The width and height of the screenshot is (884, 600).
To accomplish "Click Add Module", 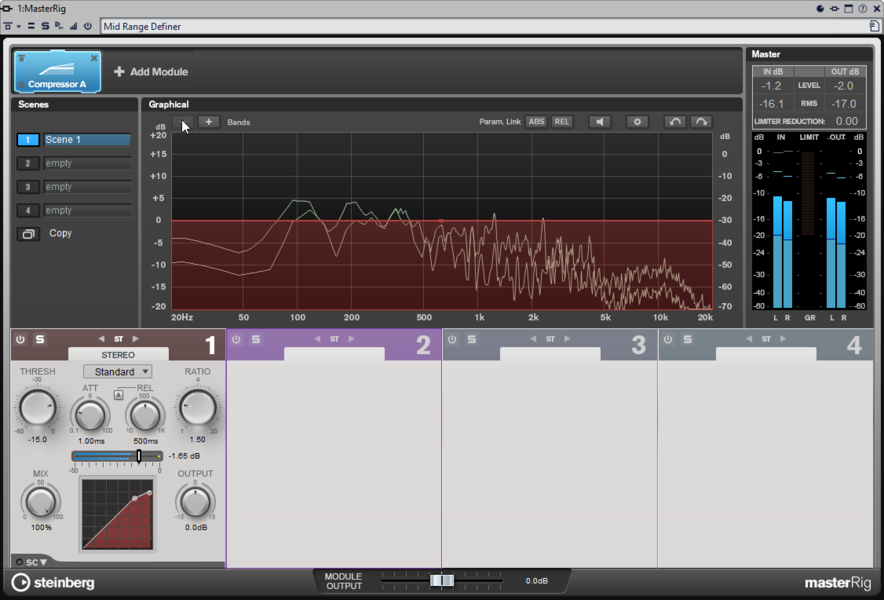I will [151, 72].
